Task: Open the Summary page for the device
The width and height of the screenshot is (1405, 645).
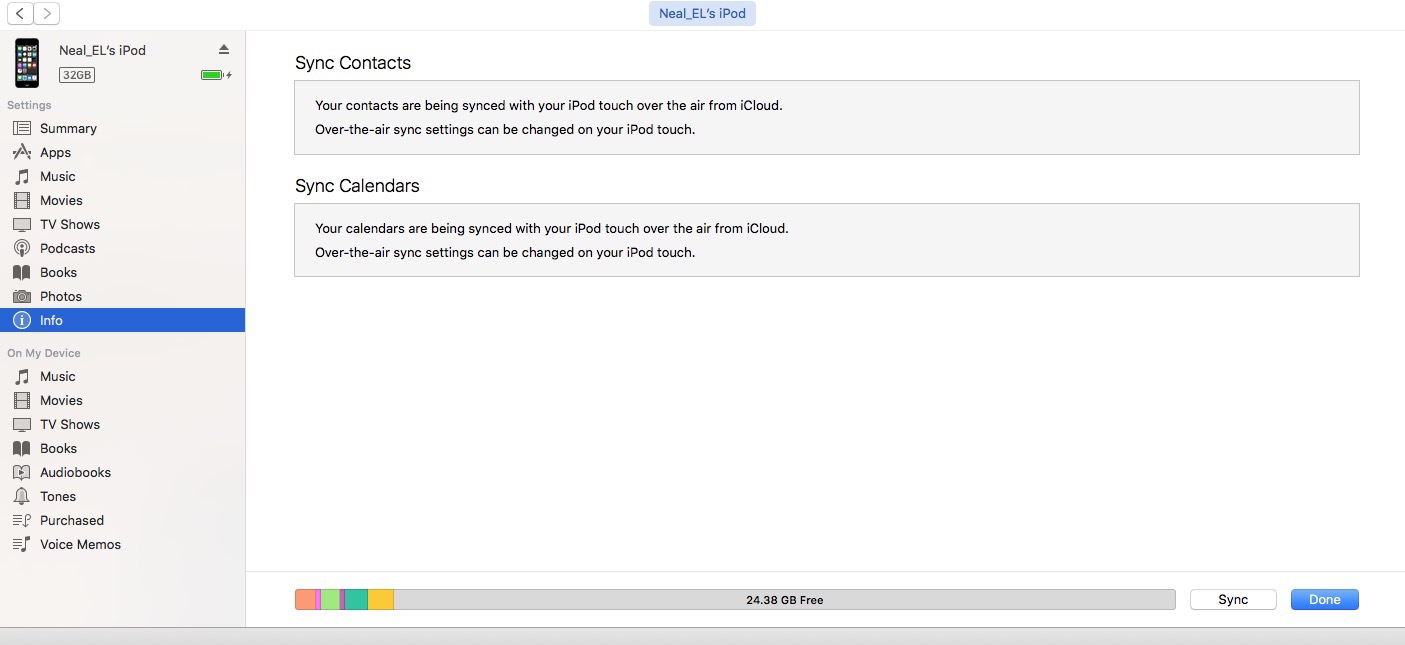Action: (68, 128)
